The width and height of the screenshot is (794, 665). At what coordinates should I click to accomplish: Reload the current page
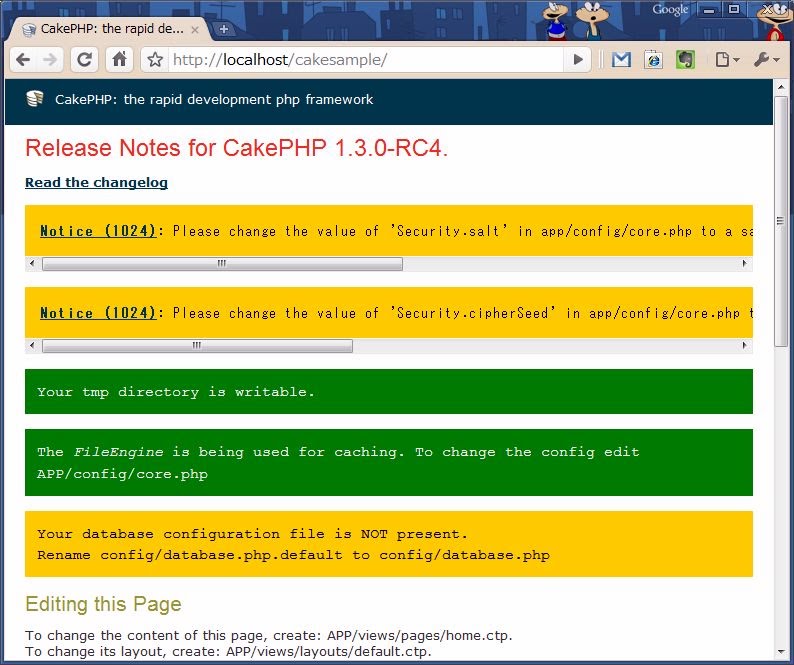pyautogui.click(x=85, y=60)
